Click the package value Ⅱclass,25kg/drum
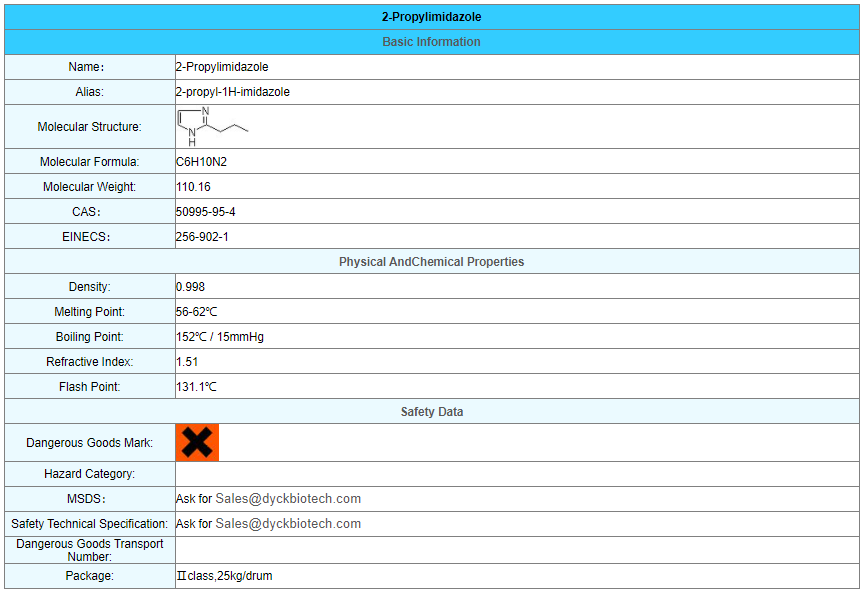Screen dimensions: 866x595 point(224,576)
